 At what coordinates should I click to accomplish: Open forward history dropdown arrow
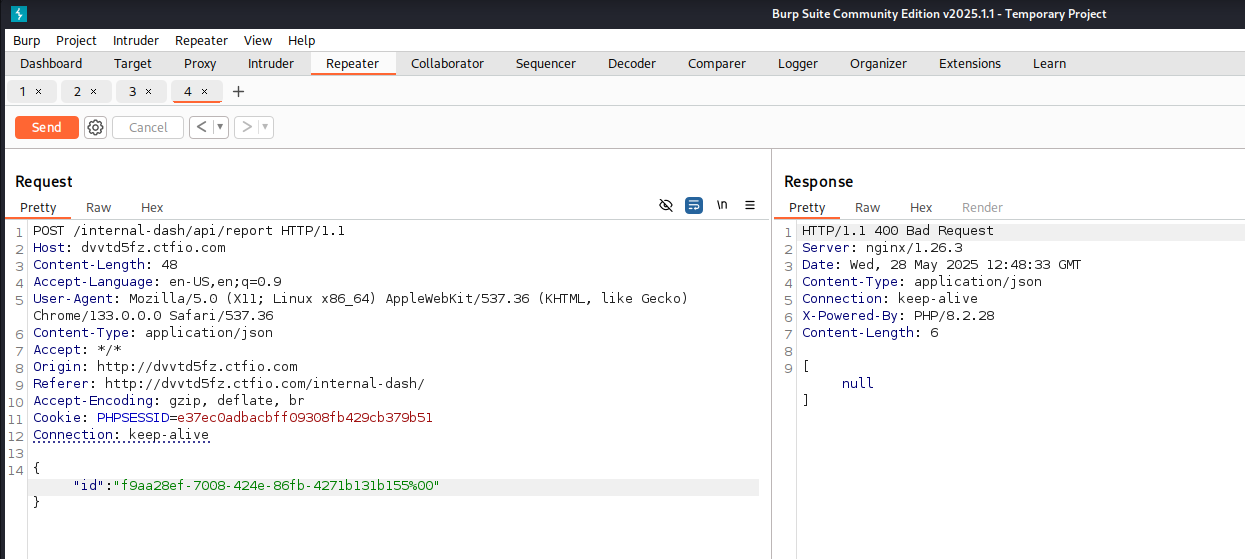pos(265,127)
